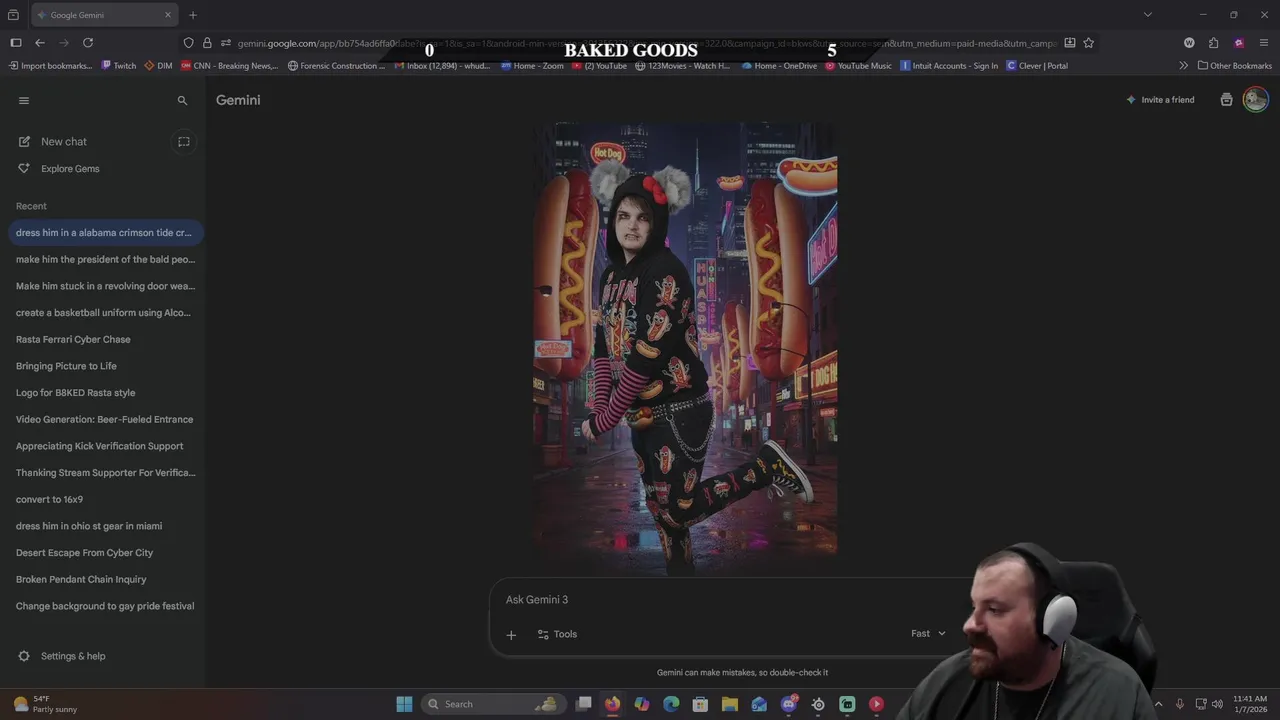Click the taskbar Search box
1280x720 pixels.
coord(493,704)
